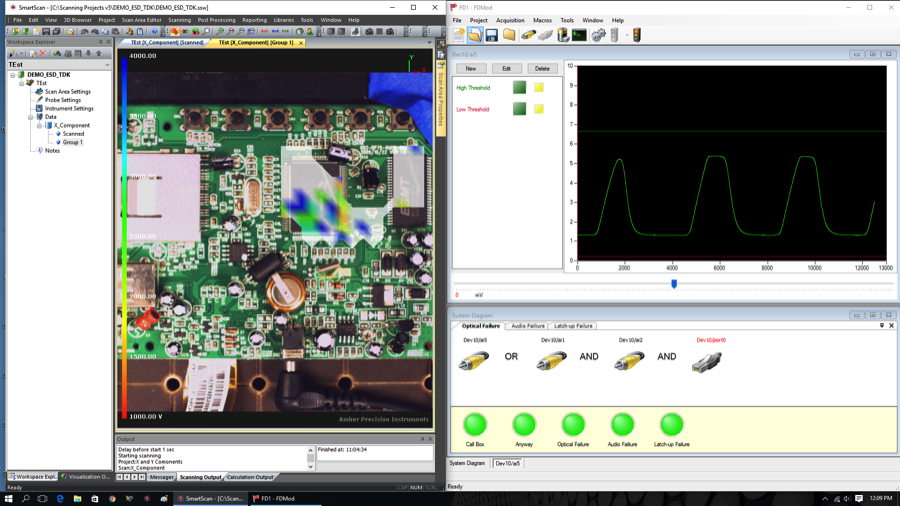The height and width of the screenshot is (507, 900).
Task: Click the red X delete icon in Workspace Explorer
Action: [x=42, y=53]
